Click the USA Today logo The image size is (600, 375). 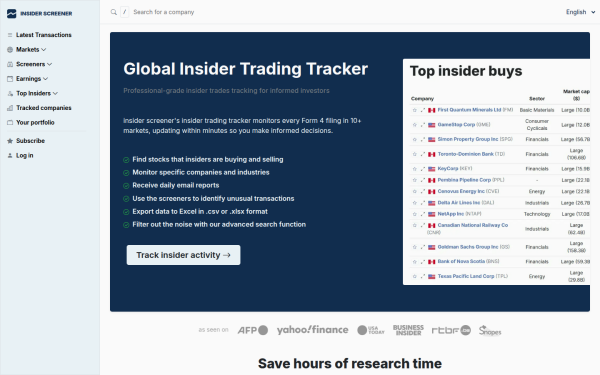pos(371,330)
